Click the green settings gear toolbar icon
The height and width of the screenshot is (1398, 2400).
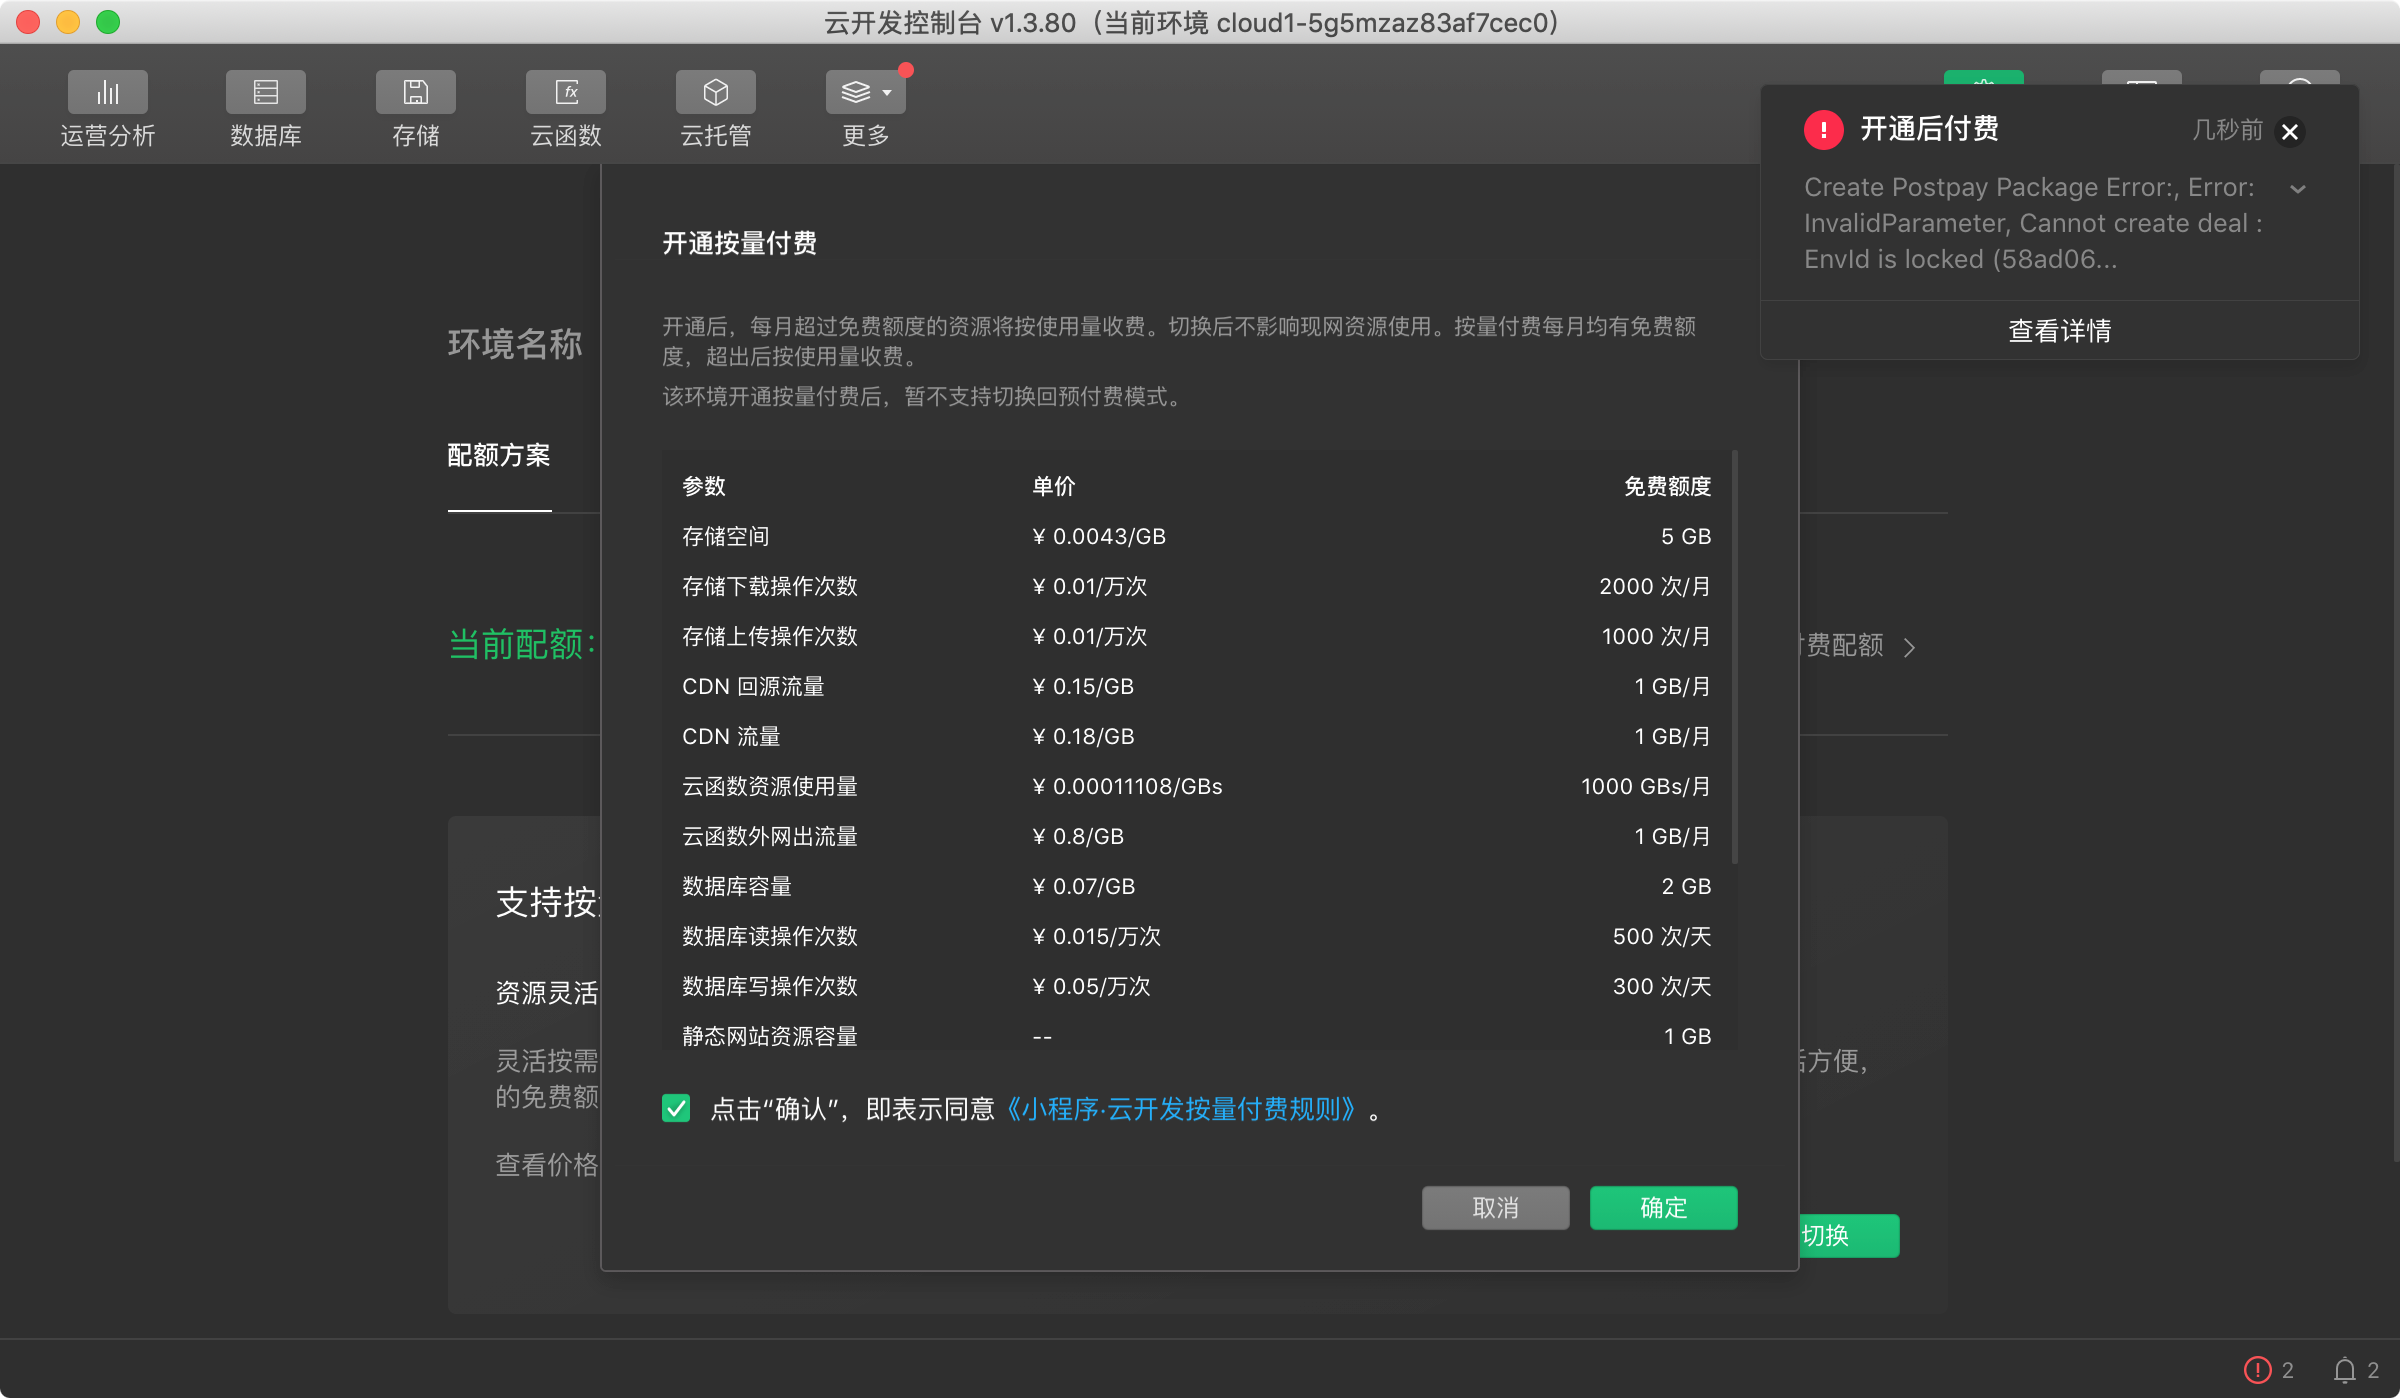[x=1983, y=78]
